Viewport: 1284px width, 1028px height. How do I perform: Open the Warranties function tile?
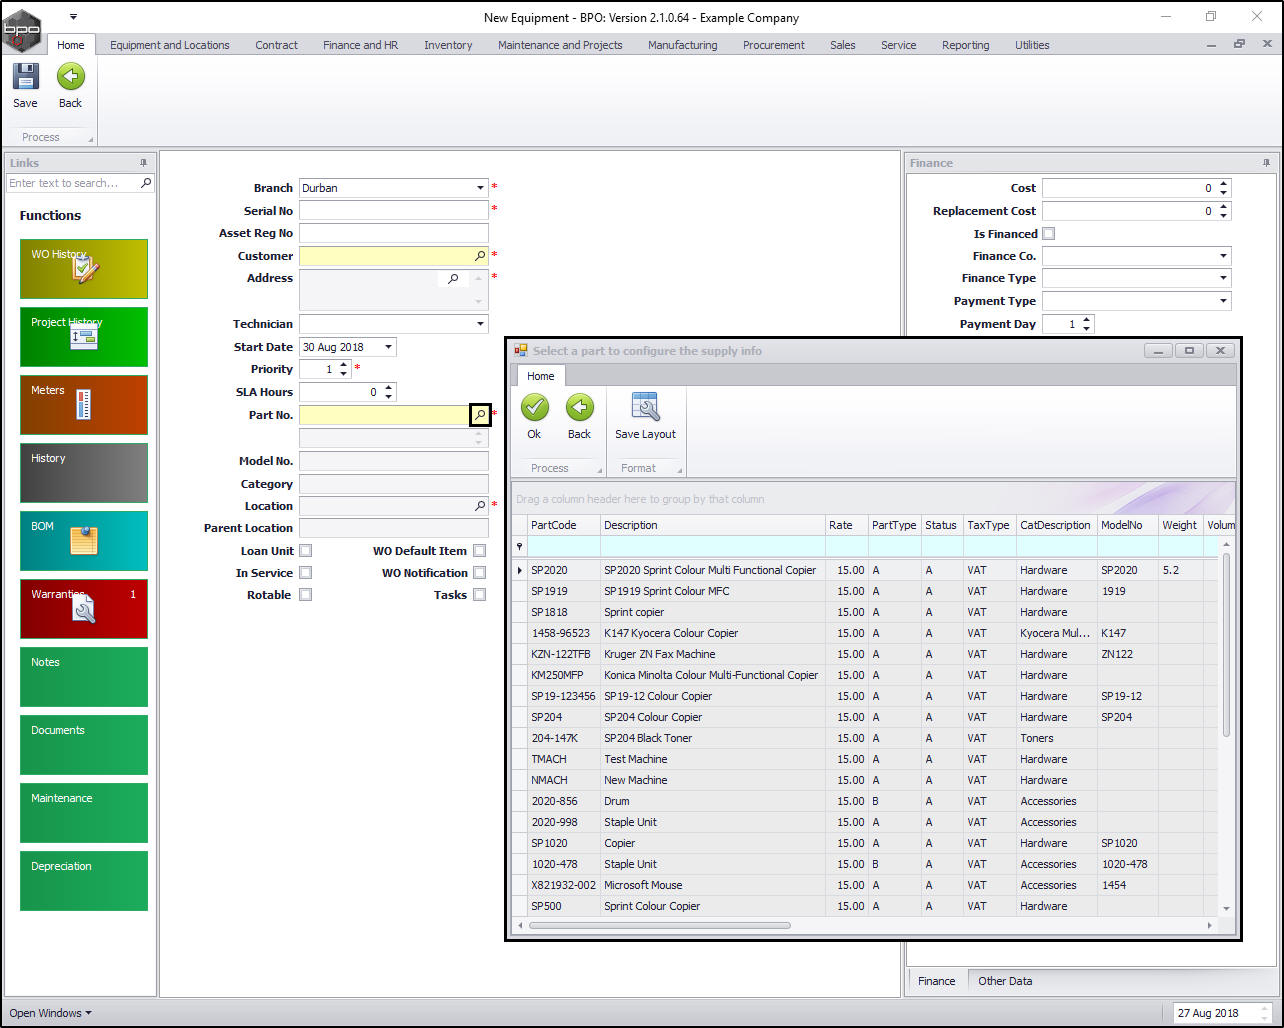83,608
